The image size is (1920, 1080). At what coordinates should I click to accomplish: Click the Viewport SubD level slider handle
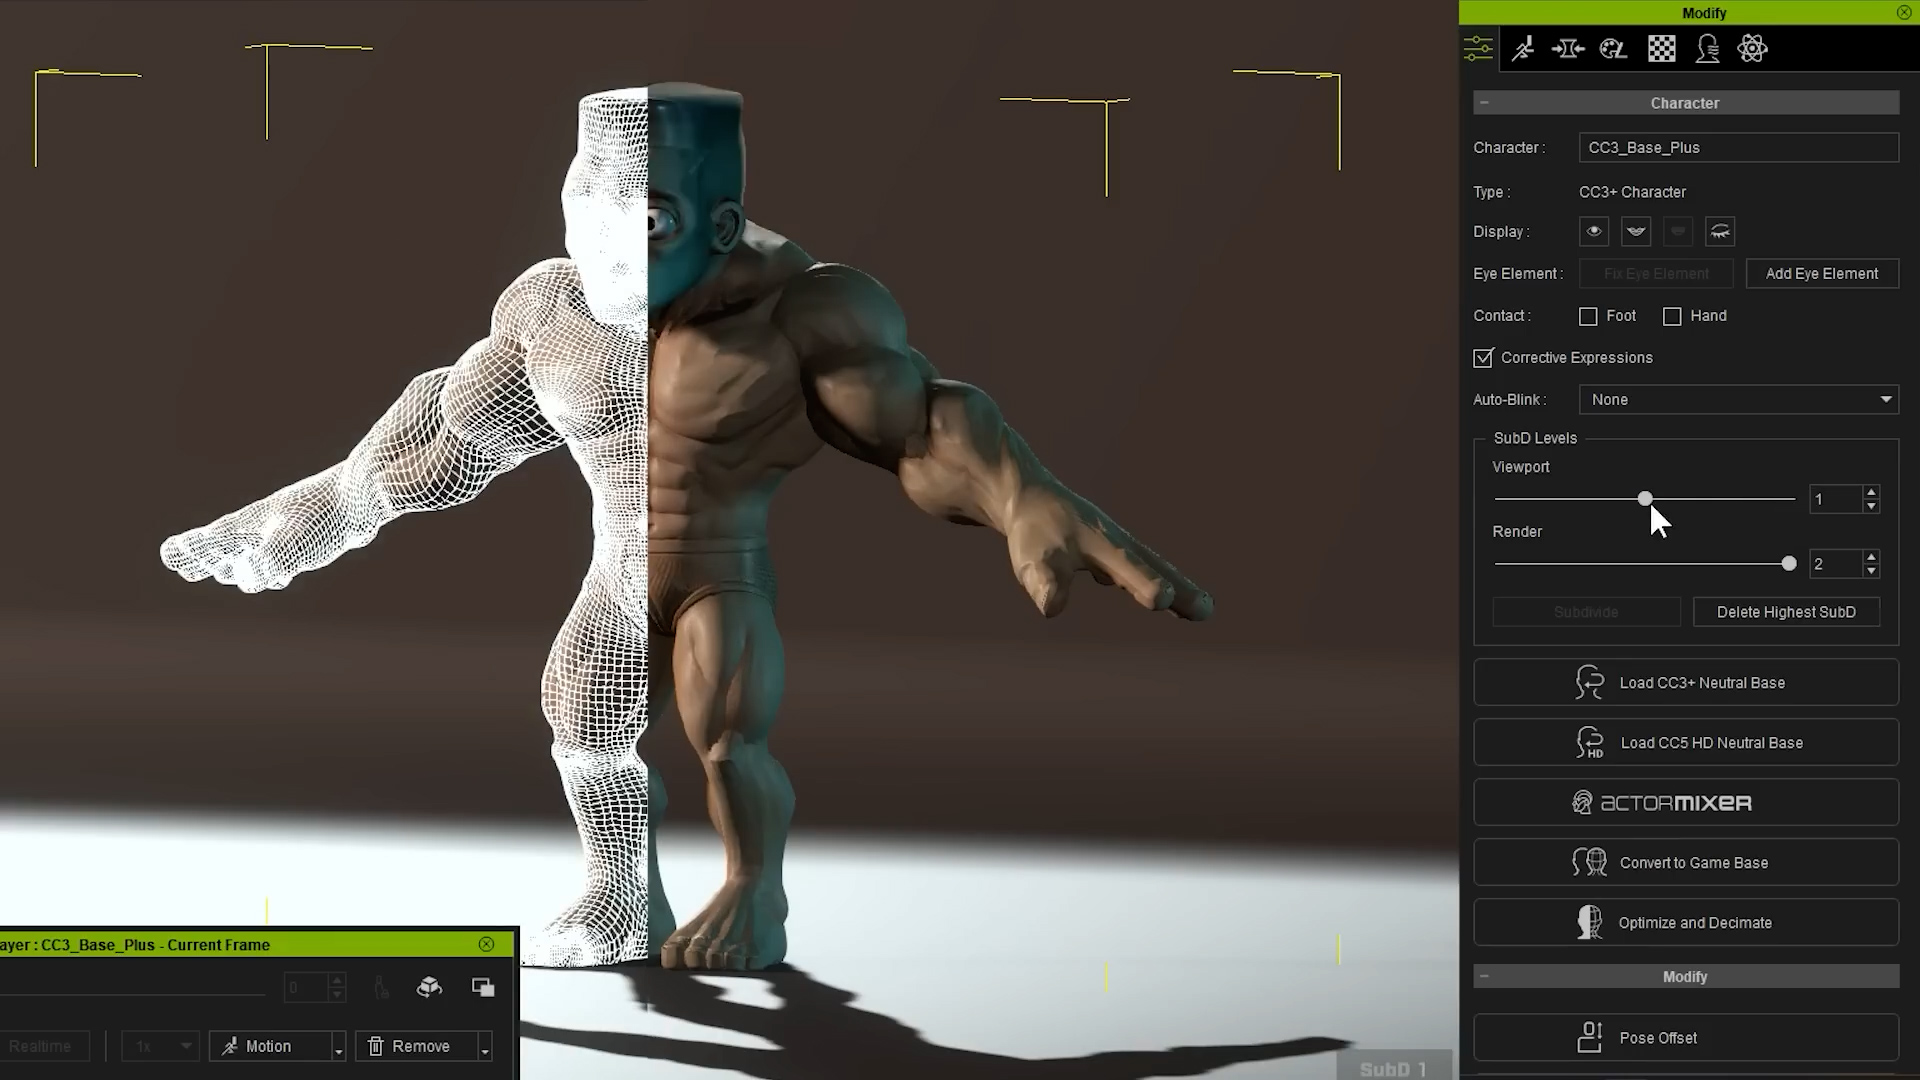tap(1645, 498)
